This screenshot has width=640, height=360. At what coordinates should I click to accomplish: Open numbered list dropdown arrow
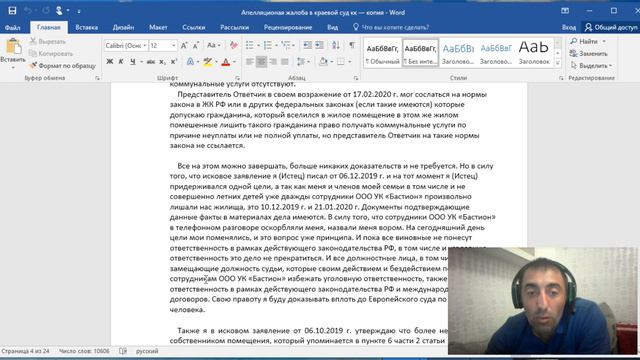pyautogui.click(x=276, y=45)
